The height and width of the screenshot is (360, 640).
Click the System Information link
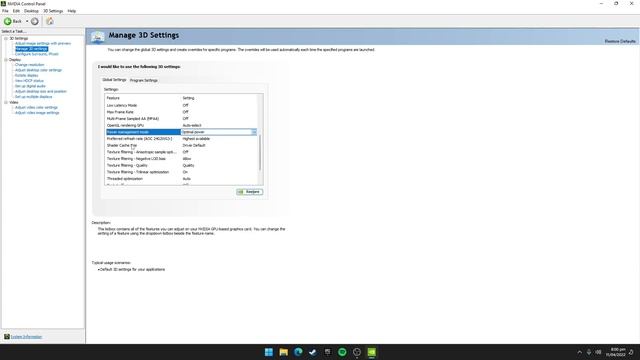[26, 337]
